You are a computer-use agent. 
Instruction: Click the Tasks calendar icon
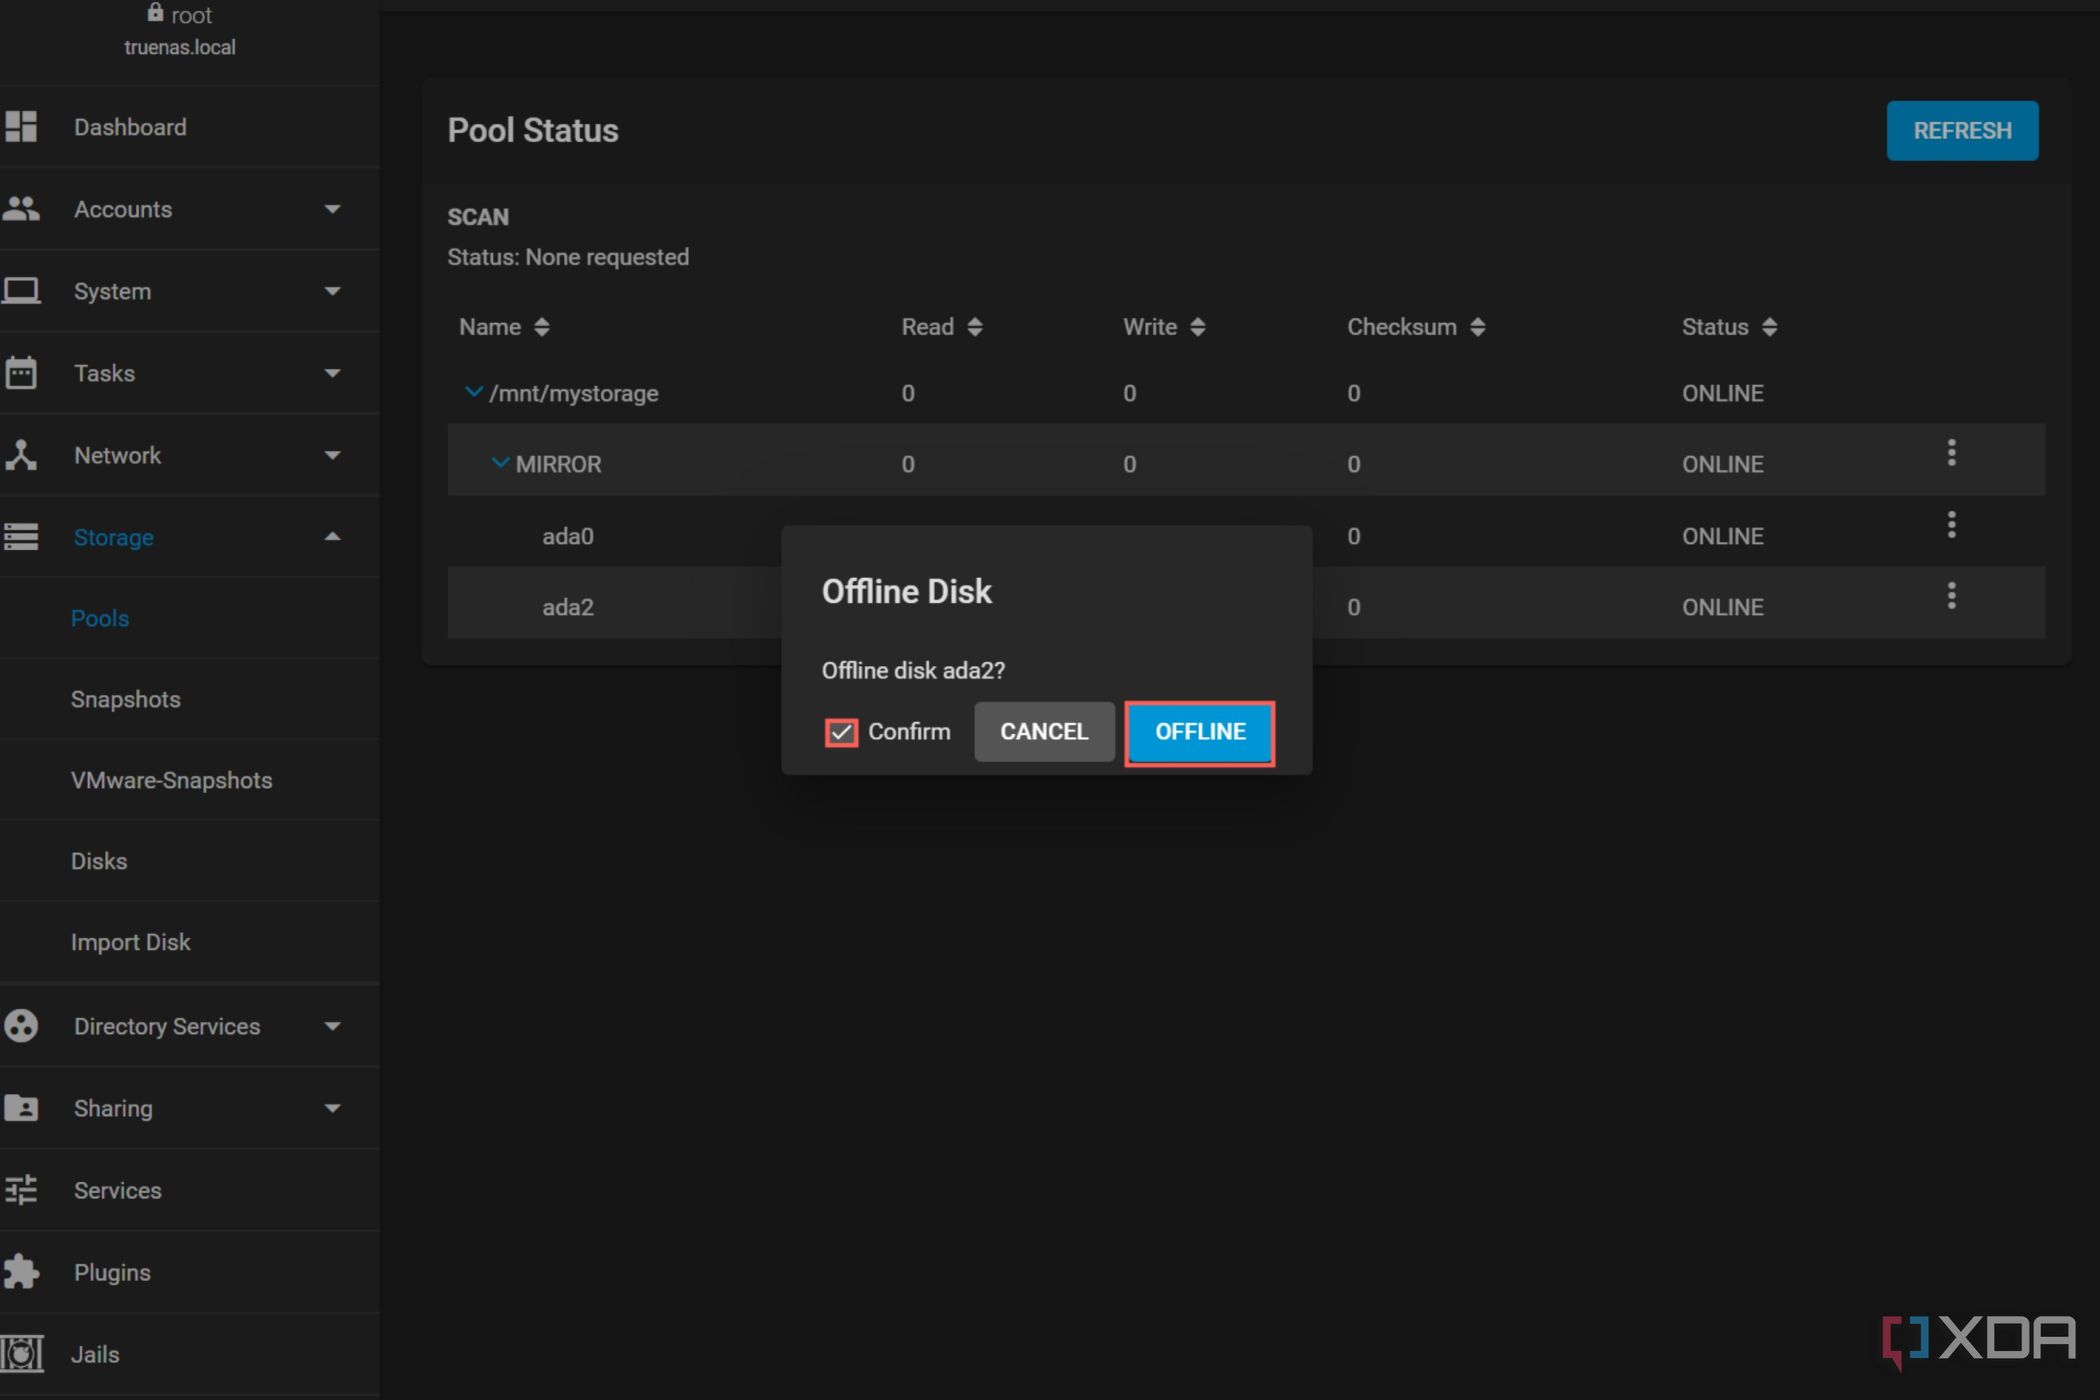pos(21,373)
